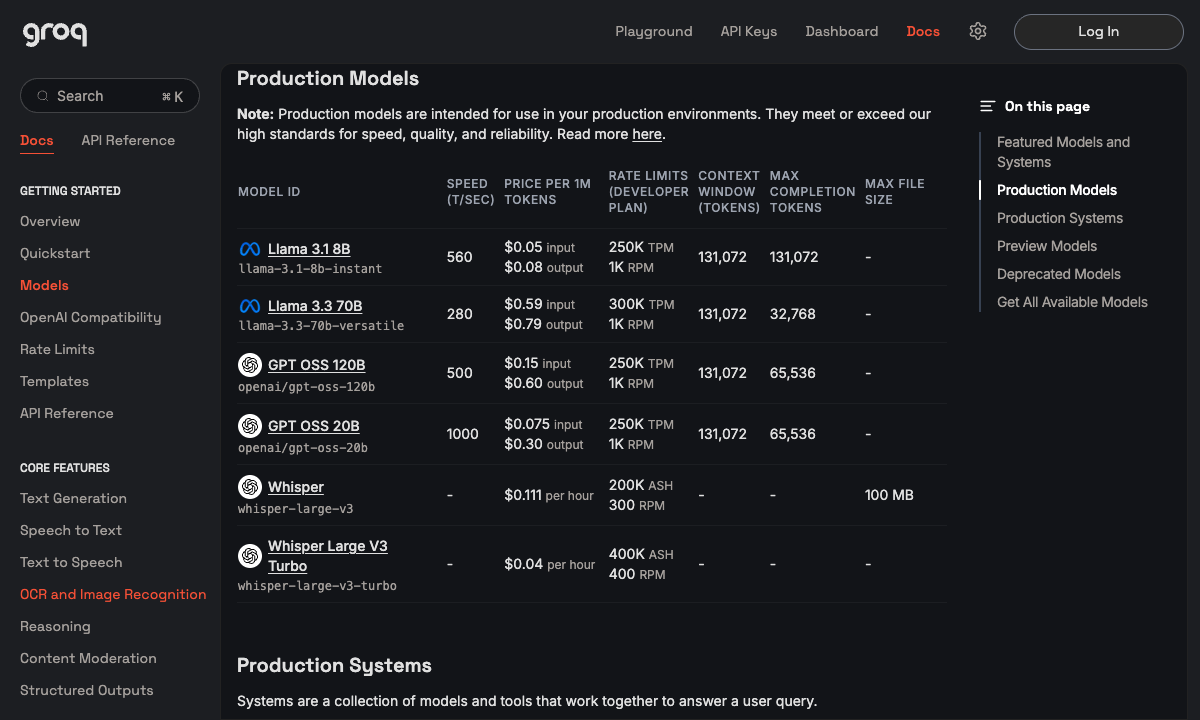Open OpenAI Compatibility page
1200x720 pixels.
(x=90, y=317)
